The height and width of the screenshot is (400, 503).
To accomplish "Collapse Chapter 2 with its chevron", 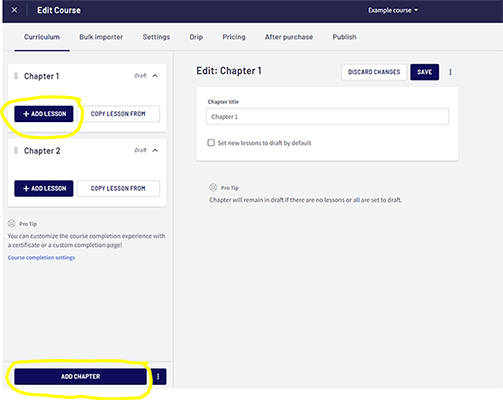I will (x=155, y=151).
